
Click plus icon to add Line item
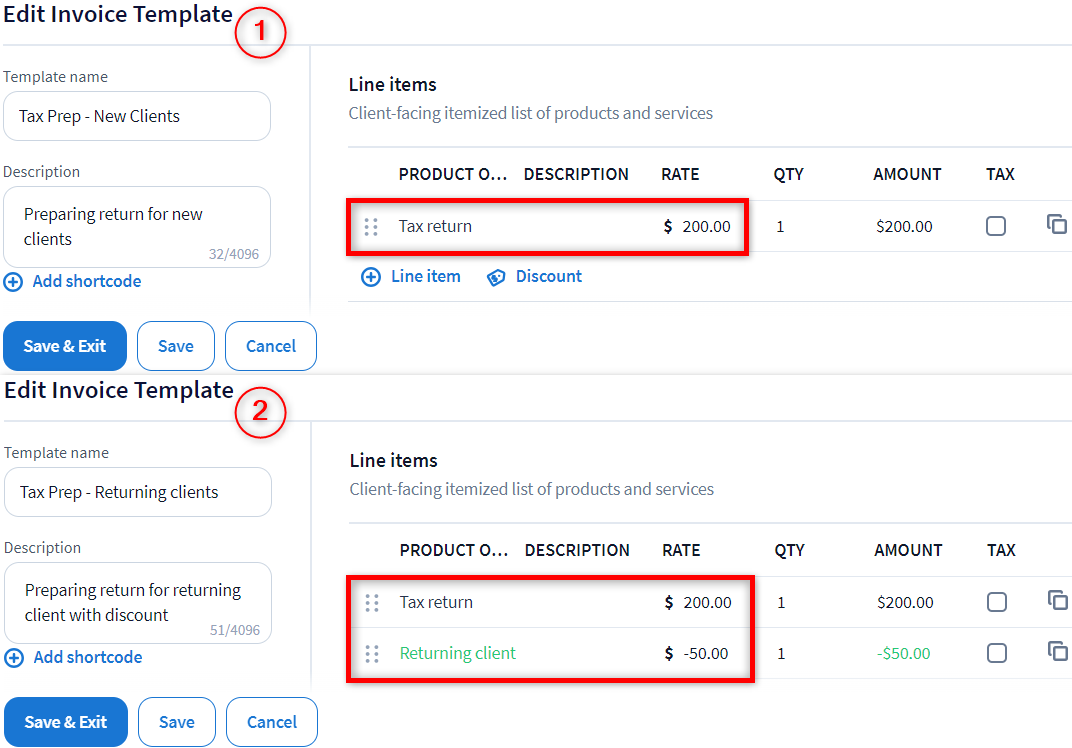(x=371, y=277)
